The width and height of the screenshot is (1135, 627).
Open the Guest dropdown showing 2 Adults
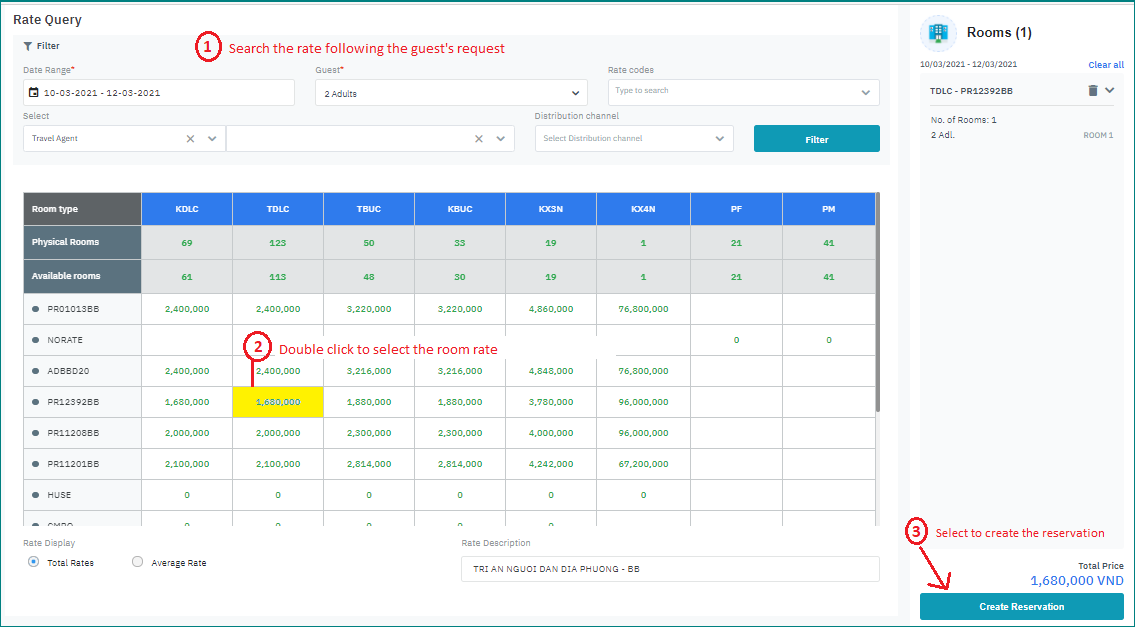pos(451,93)
